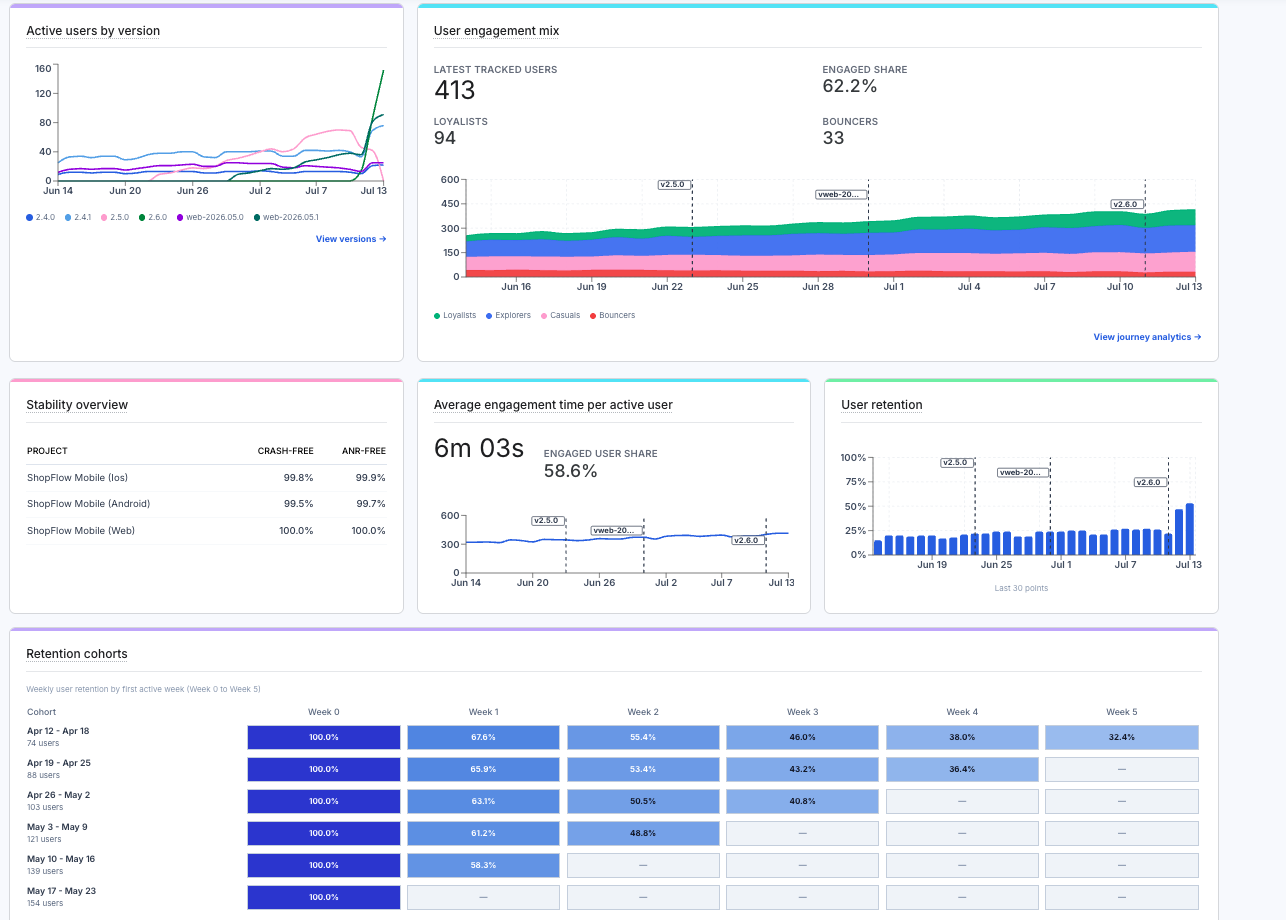The image size is (1286, 920).
Task: Select the 36.4% Week 4 retention cell
Action: (962, 770)
